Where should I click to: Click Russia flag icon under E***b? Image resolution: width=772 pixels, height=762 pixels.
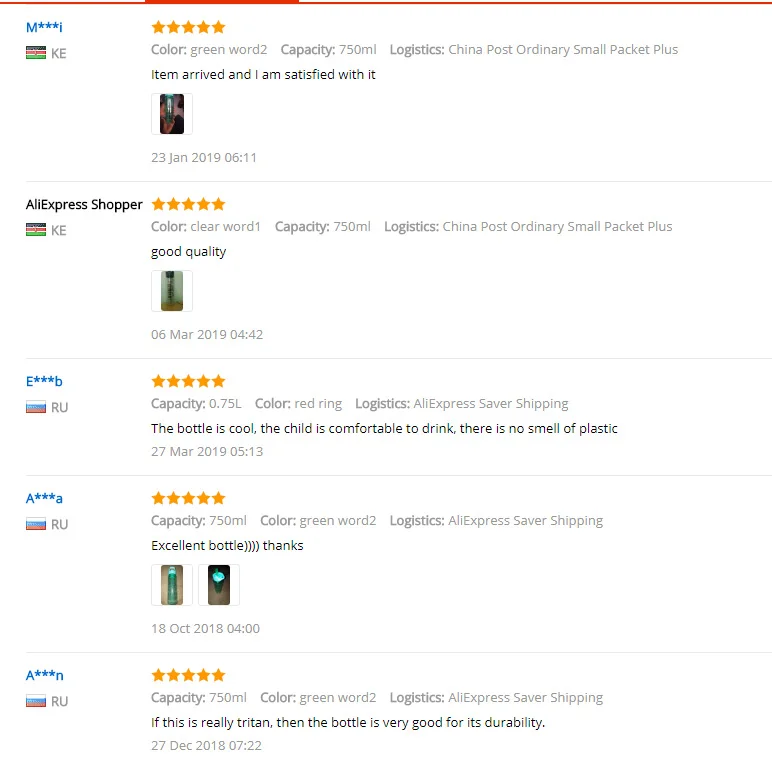click(x=36, y=407)
